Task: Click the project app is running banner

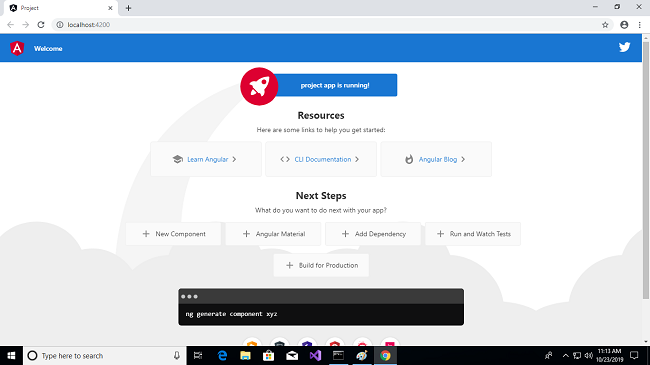Action: [x=335, y=85]
